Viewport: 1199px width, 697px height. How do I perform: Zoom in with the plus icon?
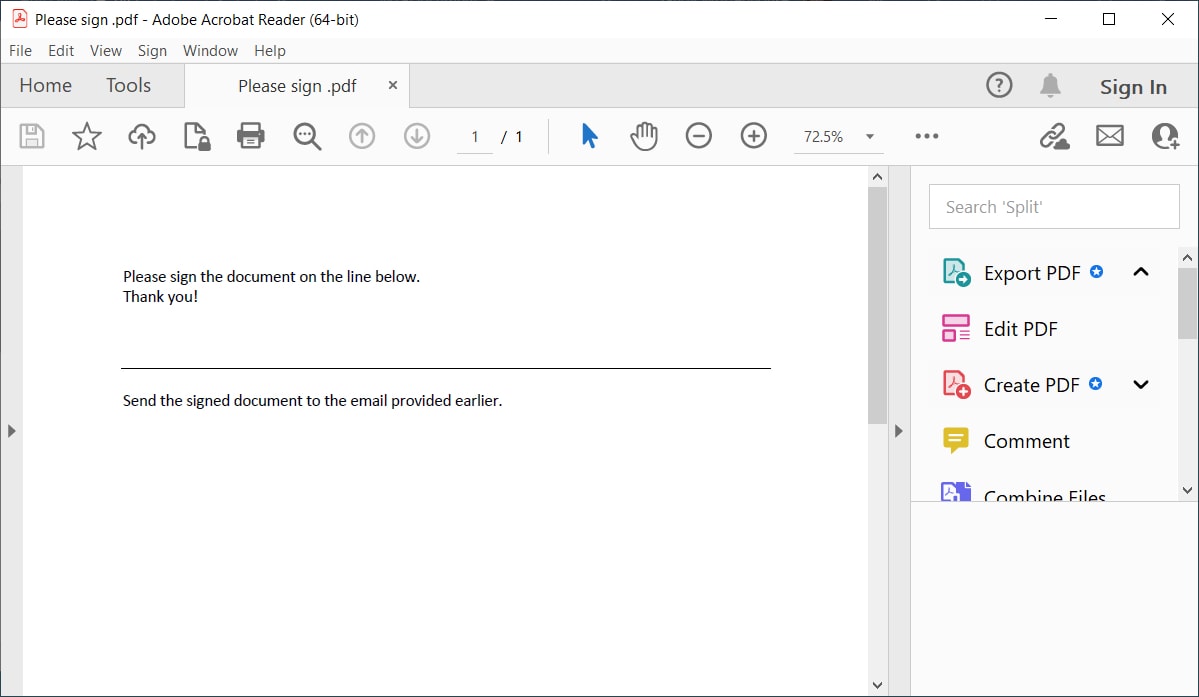753,136
